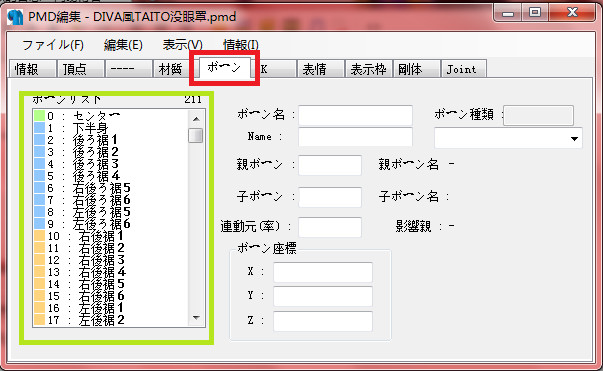603x371 pixels.
Task: Select bone 14 右後裾5
Action: (x=110, y=284)
